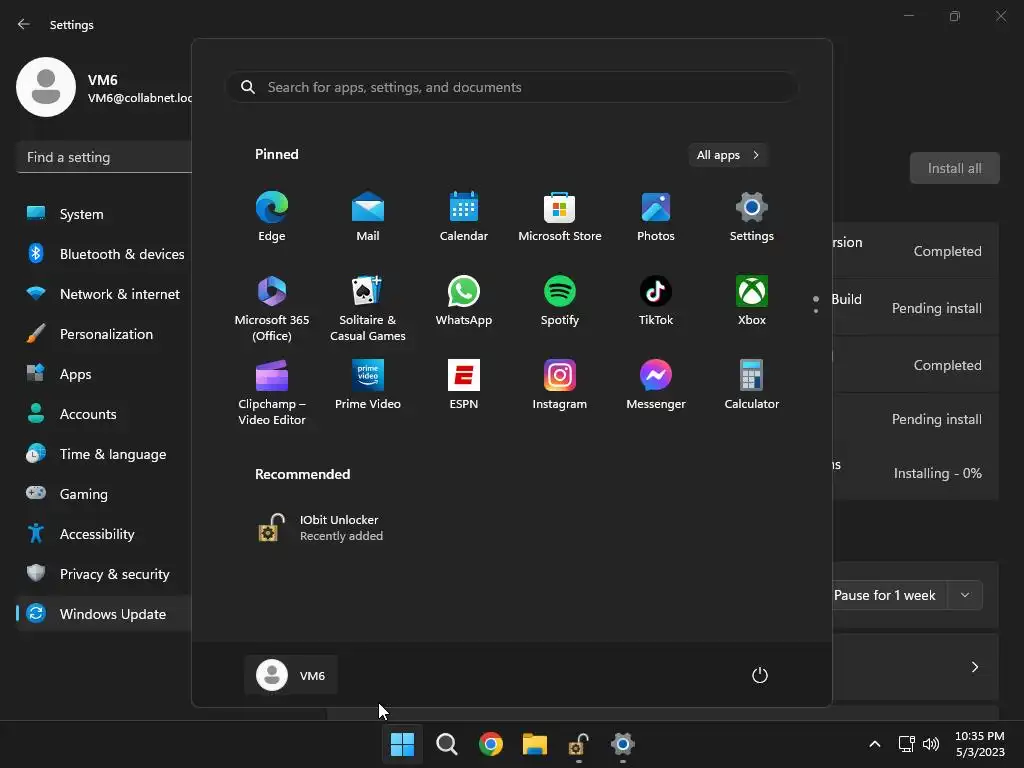Screen dimensions: 1024x768
Task: Open Accounts settings category
Action: (x=104, y=414)
